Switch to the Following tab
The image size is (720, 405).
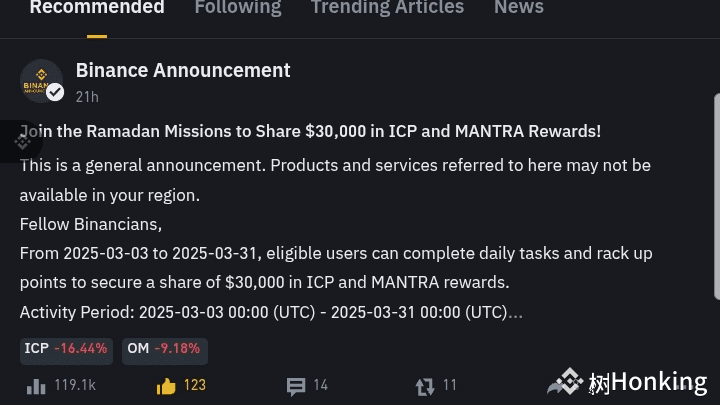pyautogui.click(x=237, y=8)
